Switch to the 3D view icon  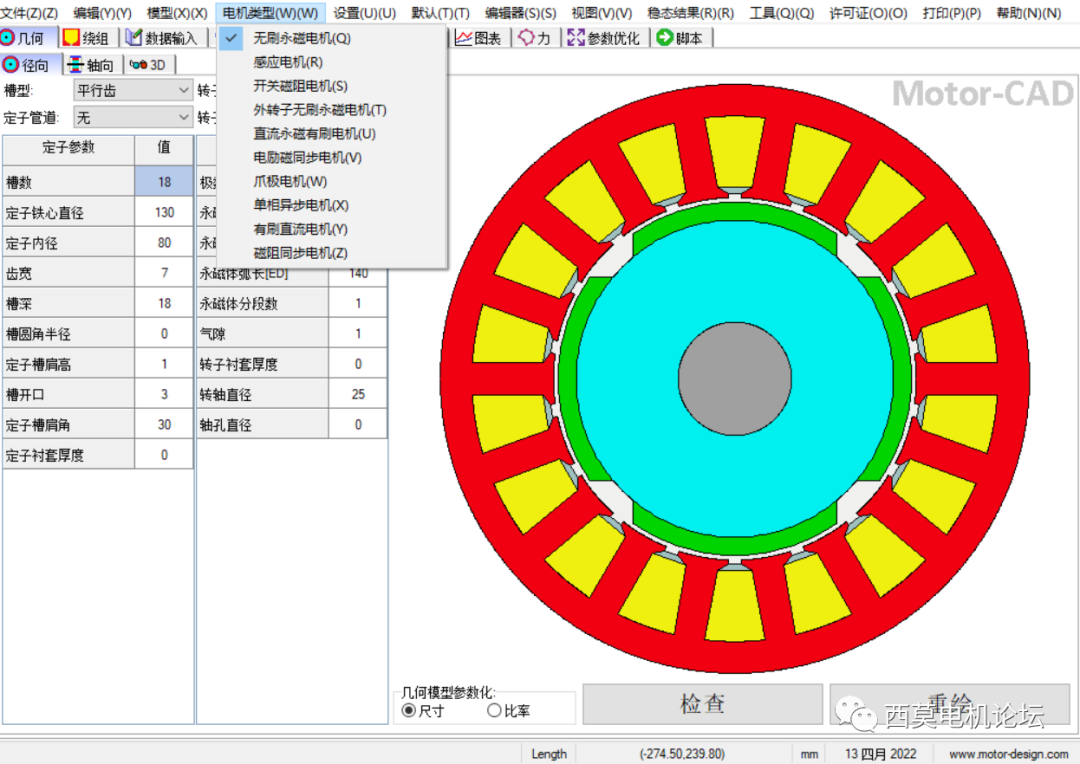point(147,64)
